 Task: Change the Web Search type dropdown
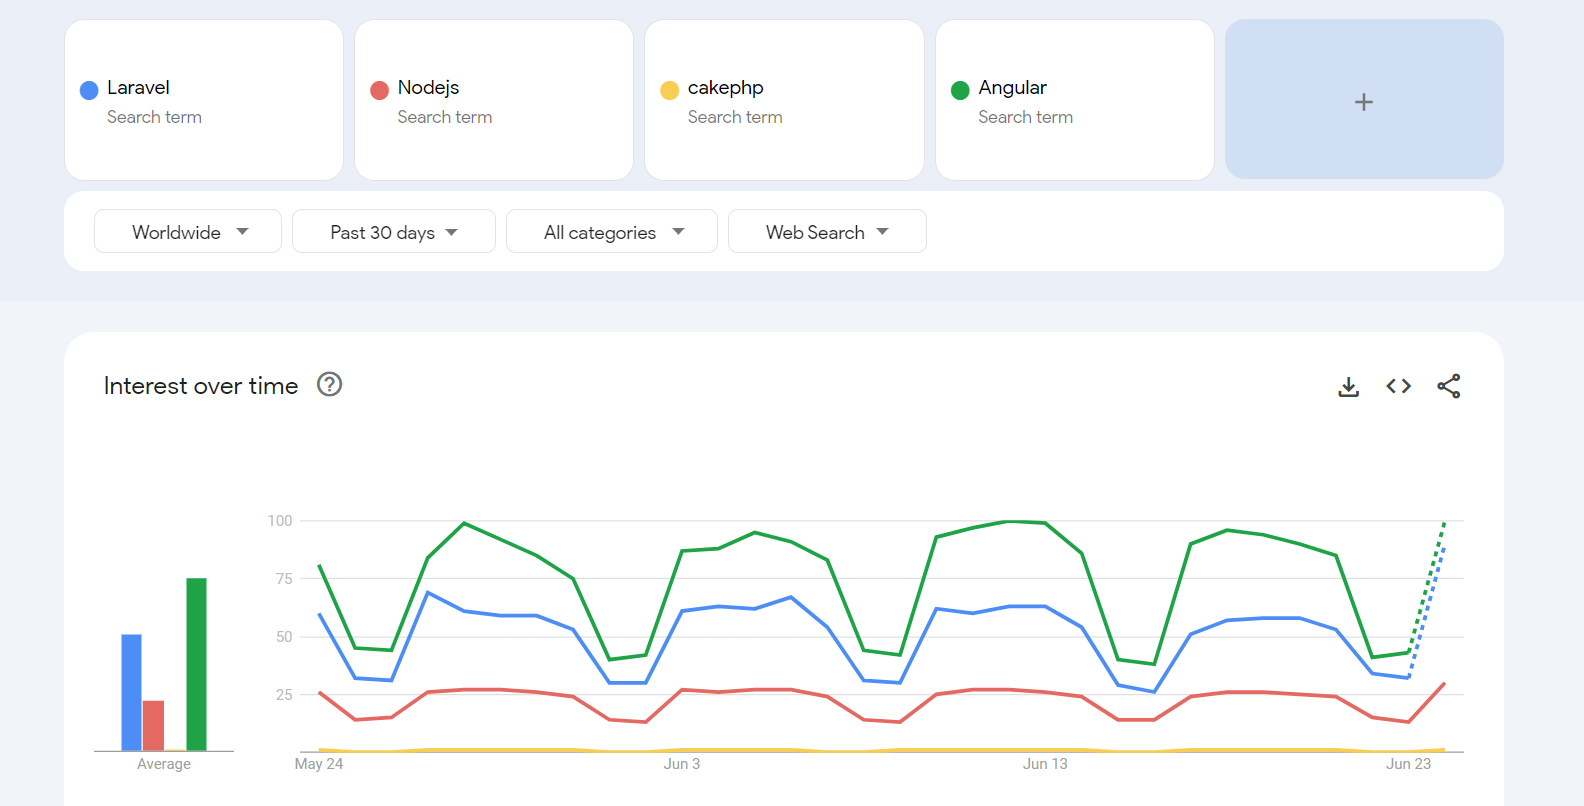[826, 232]
